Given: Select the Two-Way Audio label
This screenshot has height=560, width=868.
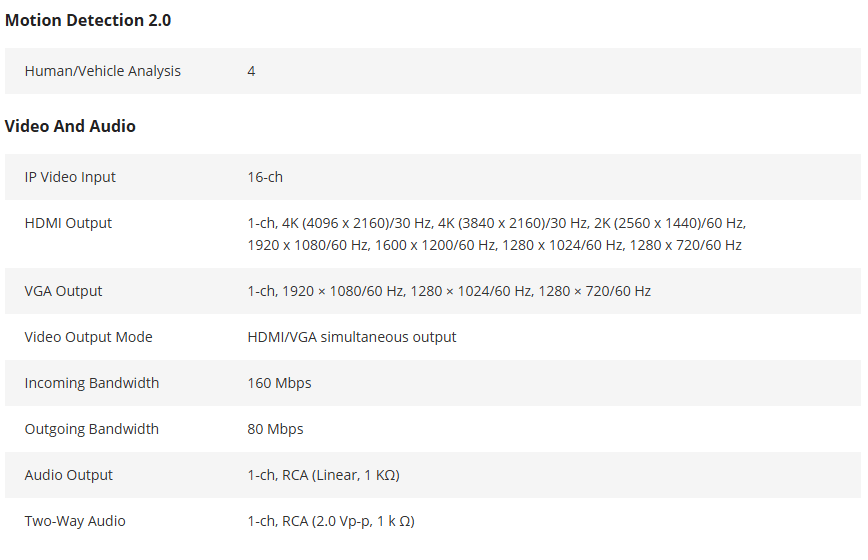Looking at the screenshot, I should coord(75,521).
